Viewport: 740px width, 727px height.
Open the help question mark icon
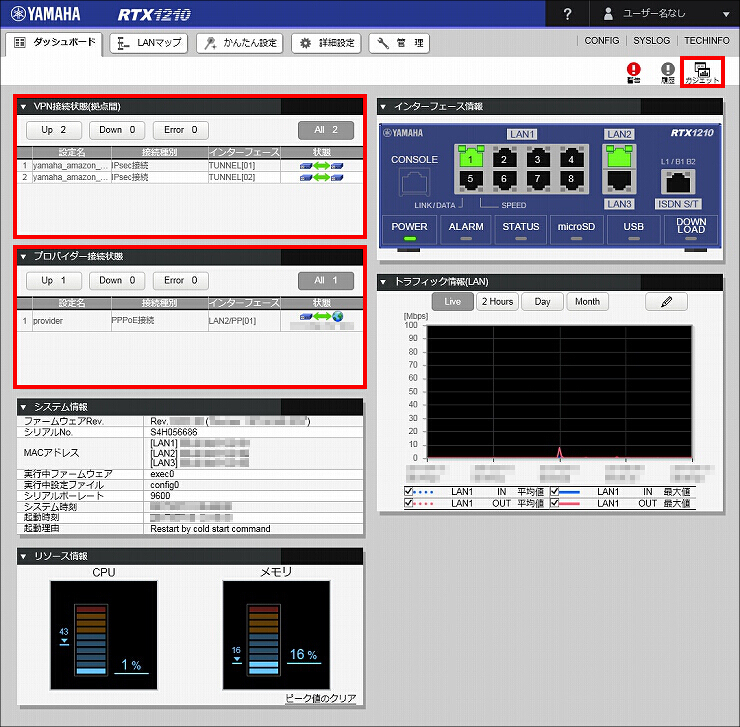567,14
